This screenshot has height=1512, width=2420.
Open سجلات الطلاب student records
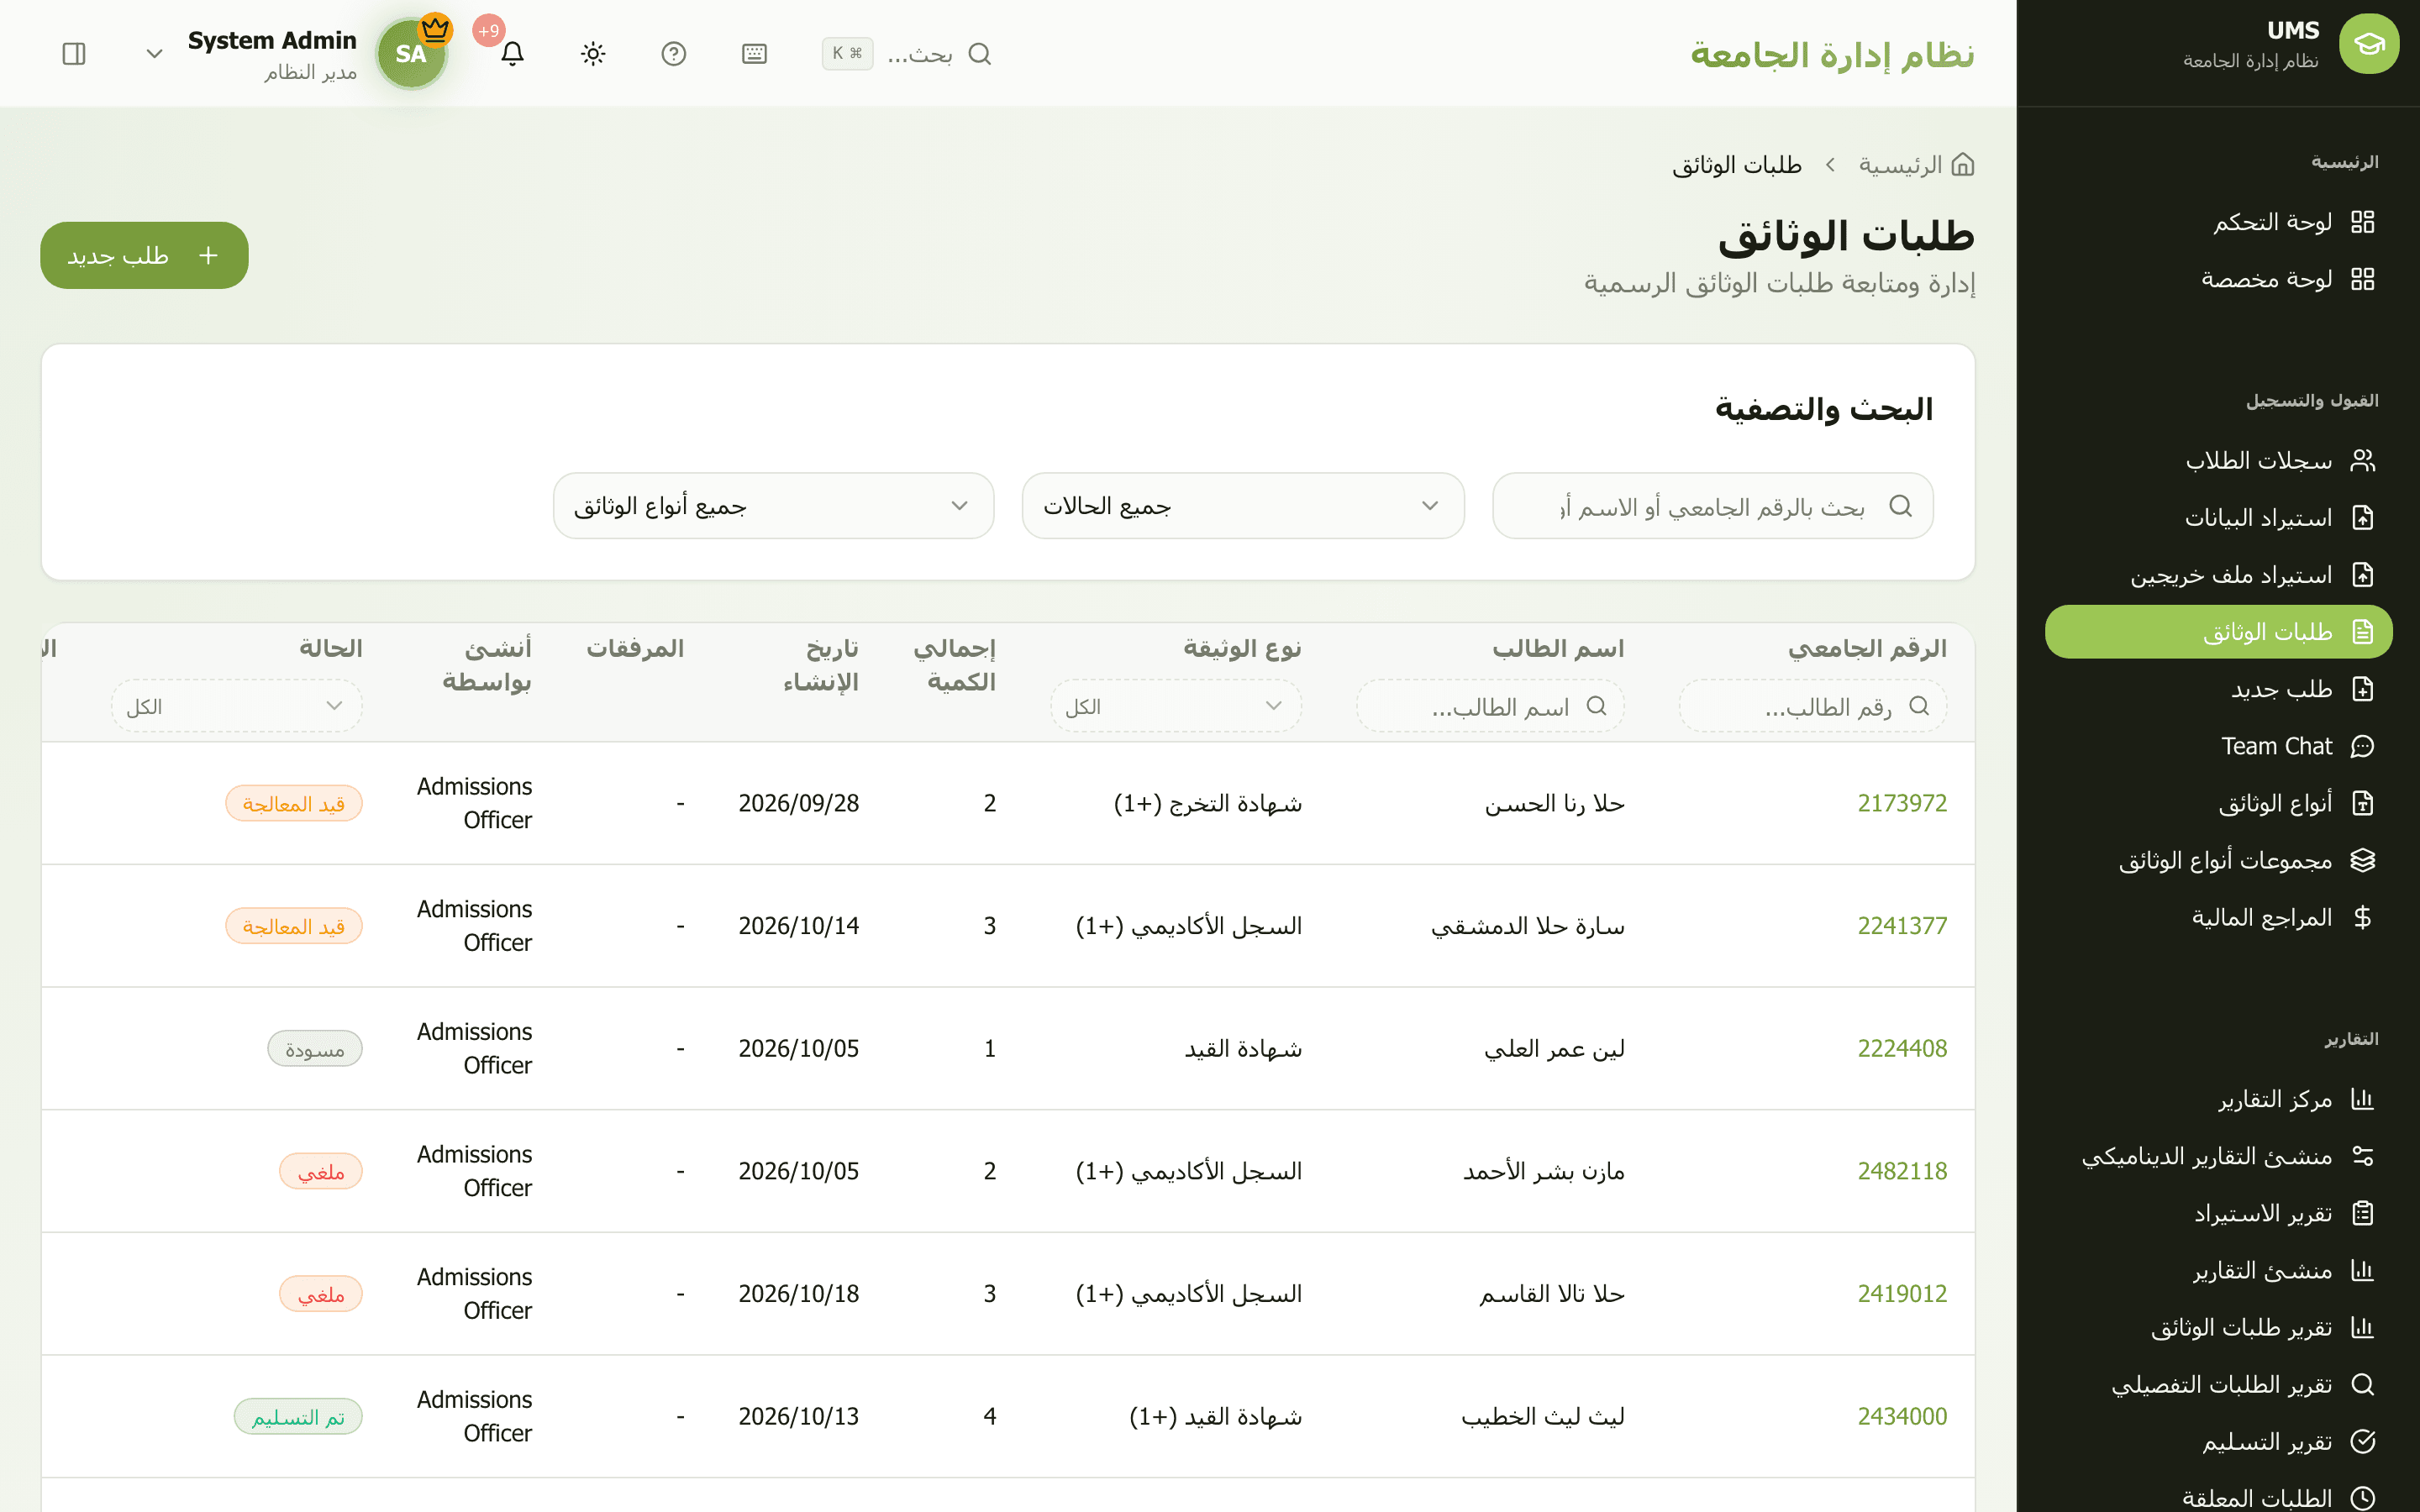tap(2219, 460)
